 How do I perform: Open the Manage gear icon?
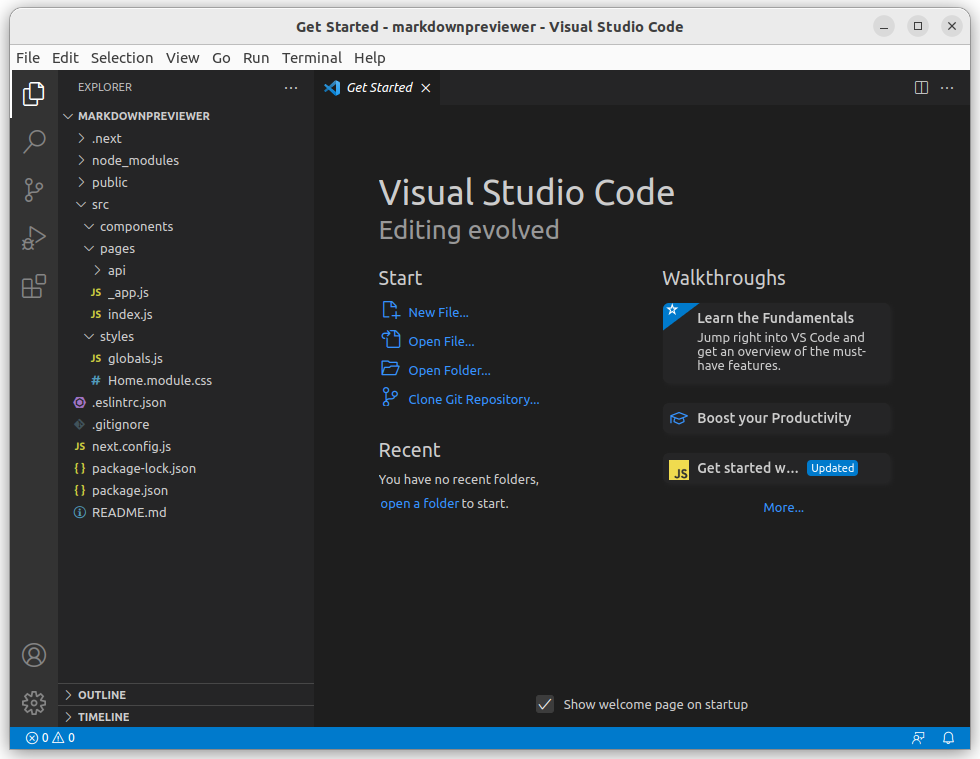point(34,703)
